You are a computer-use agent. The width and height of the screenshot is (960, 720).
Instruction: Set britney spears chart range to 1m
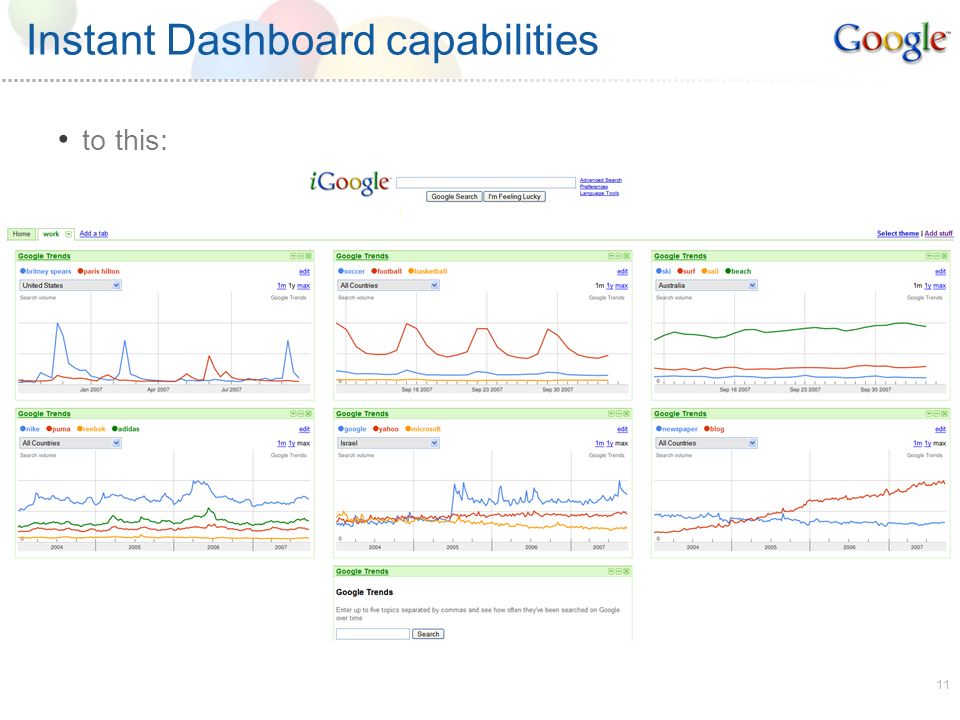pos(282,286)
